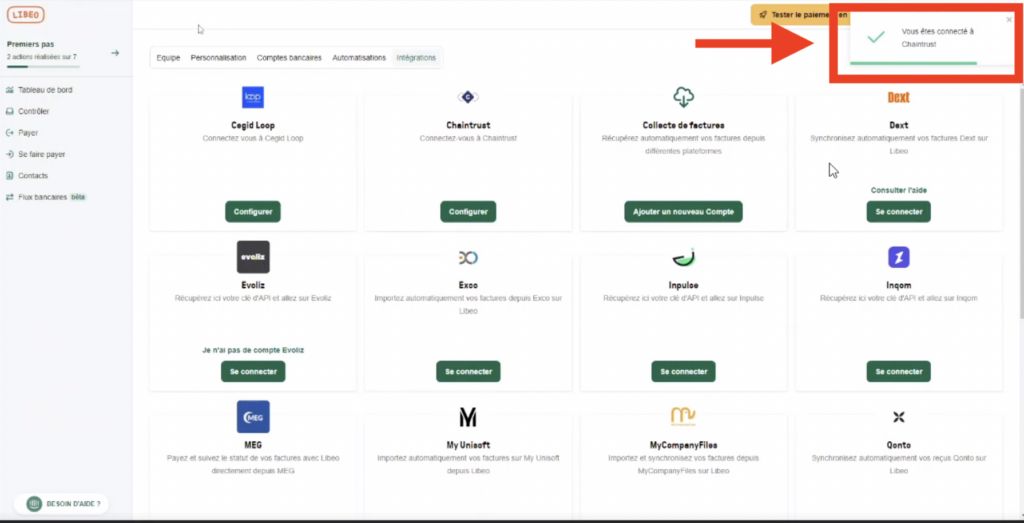Click '2 actions réalisées sur 7' text
The image size is (1024, 523).
[x=42, y=57]
